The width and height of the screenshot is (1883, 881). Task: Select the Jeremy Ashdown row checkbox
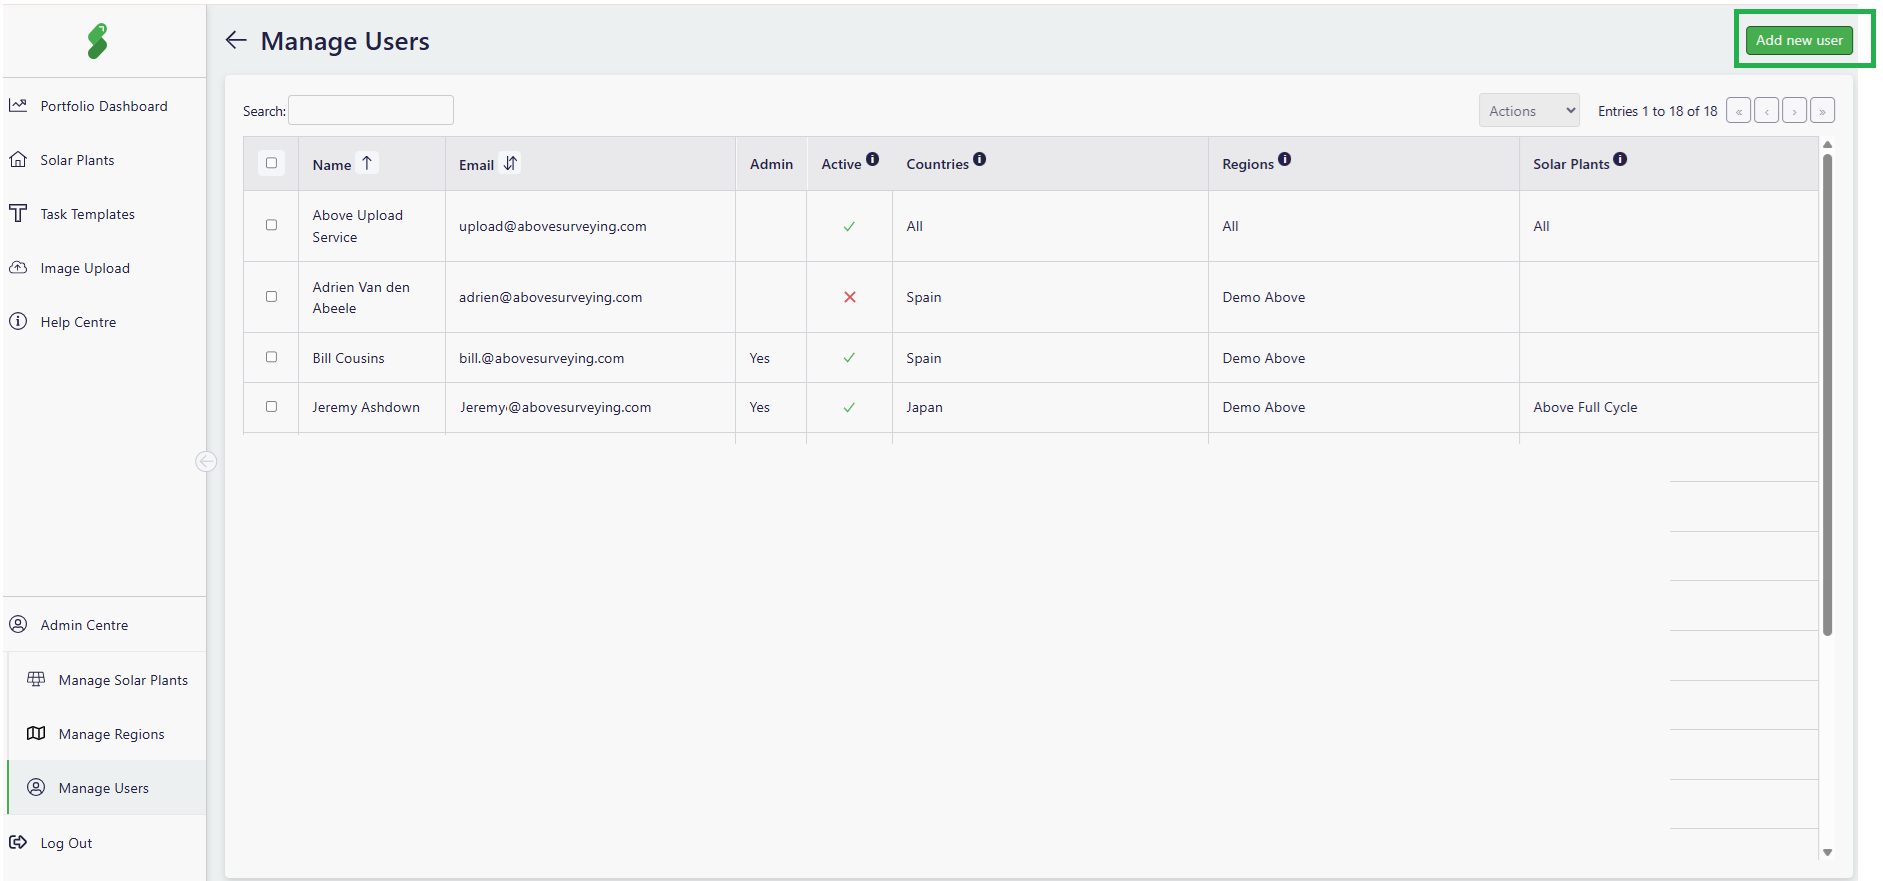pos(271,407)
